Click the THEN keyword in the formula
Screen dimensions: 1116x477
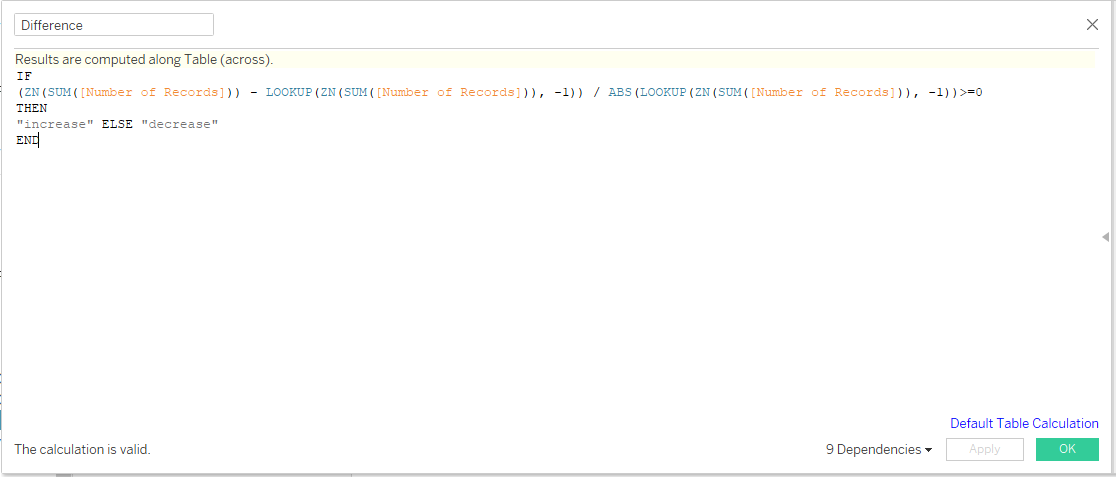click(x=32, y=108)
